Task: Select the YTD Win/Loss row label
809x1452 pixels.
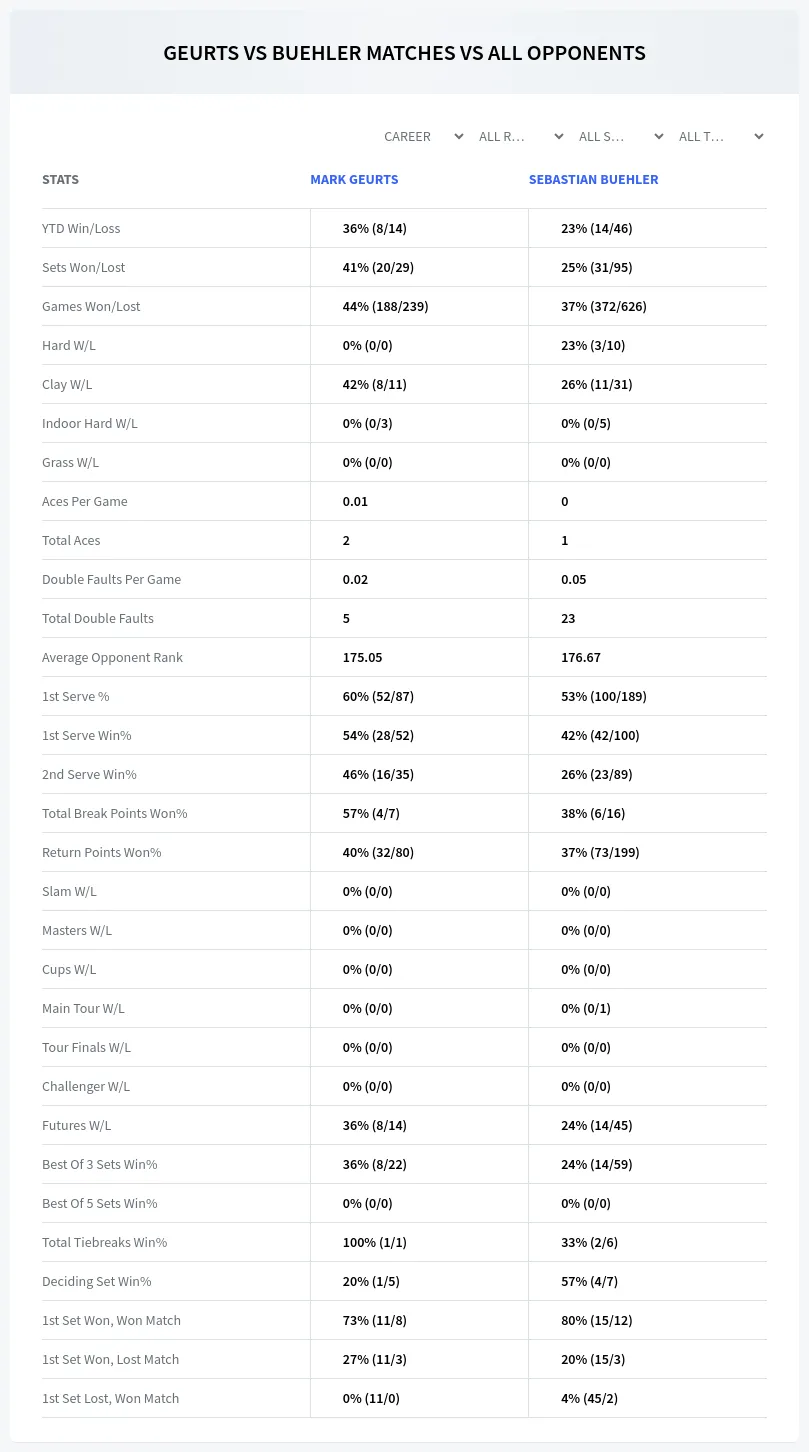Action: pyautogui.click(x=81, y=228)
